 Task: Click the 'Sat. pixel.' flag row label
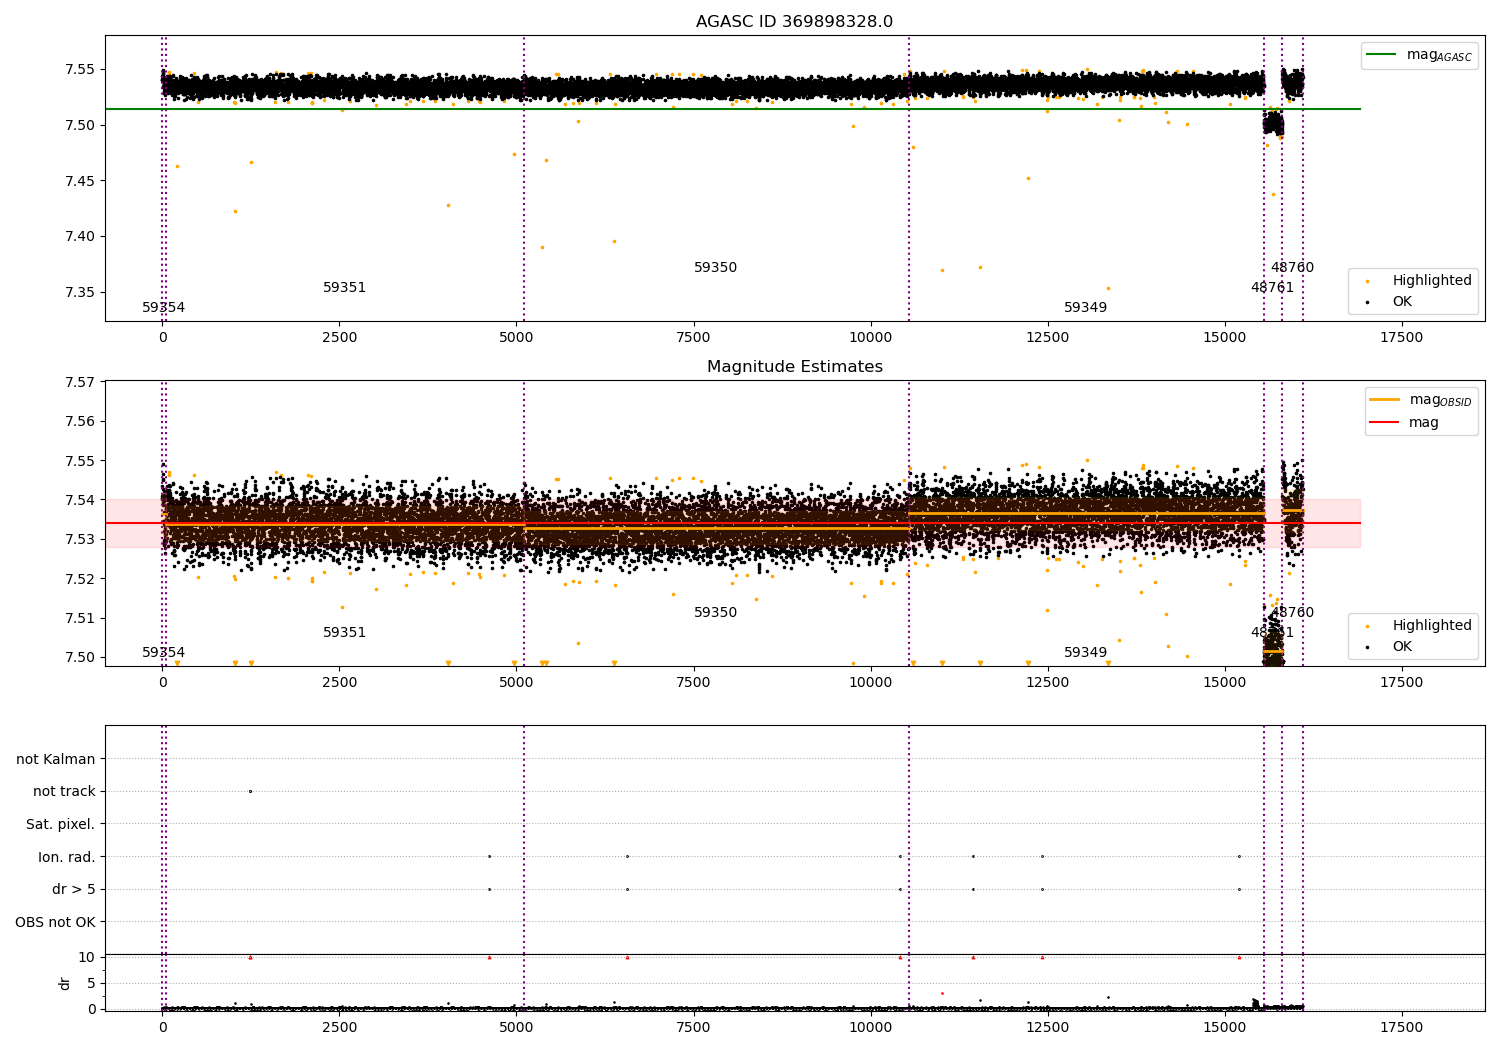coord(61,825)
